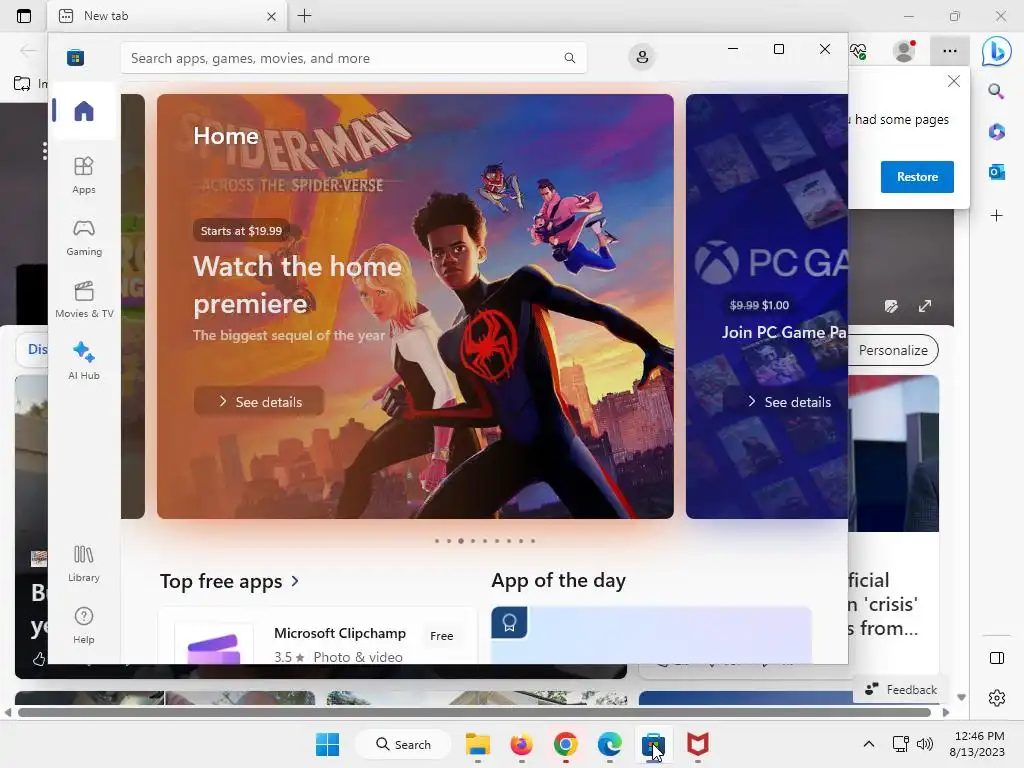1024x768 pixels.
Task: Open Firefox from the taskbar
Action: pos(521,744)
